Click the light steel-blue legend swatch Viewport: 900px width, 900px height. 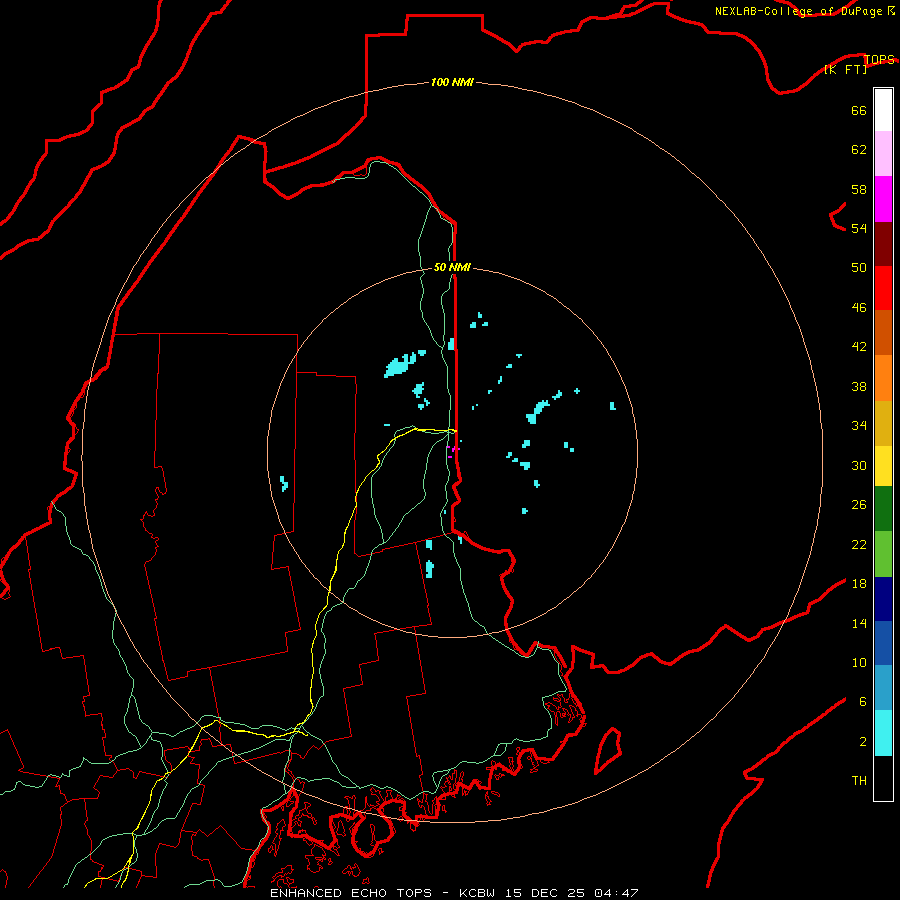883,688
